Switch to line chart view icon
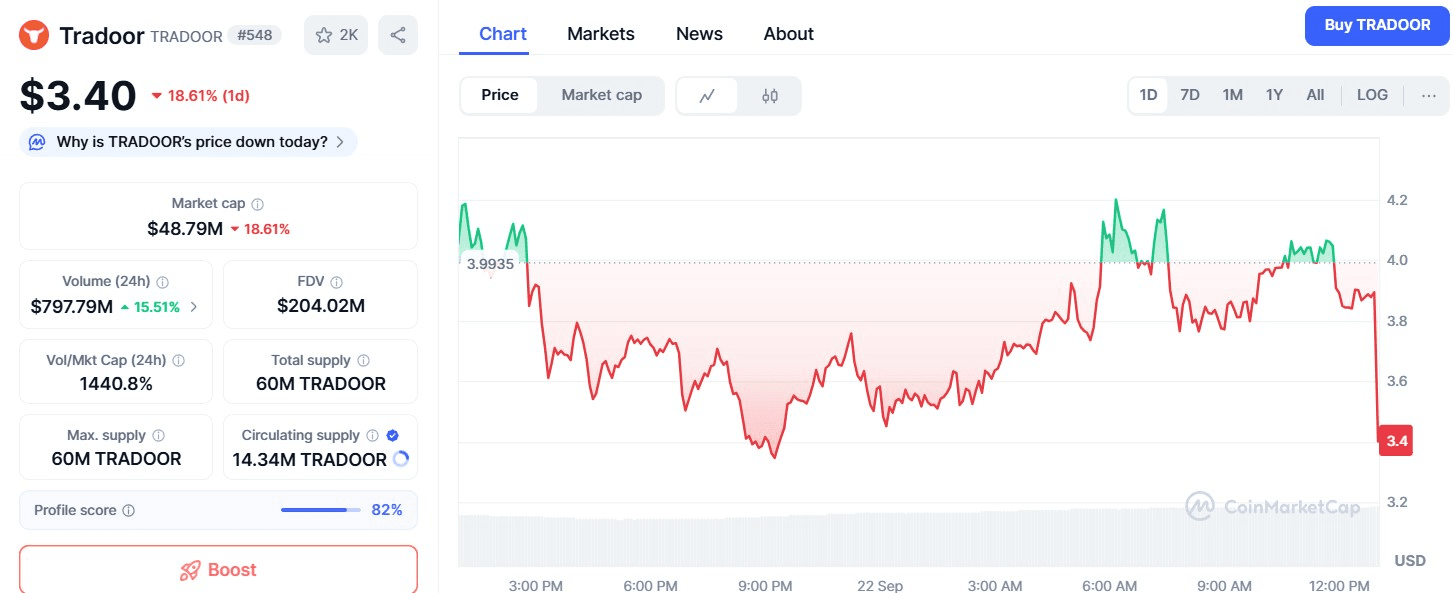 (707, 96)
